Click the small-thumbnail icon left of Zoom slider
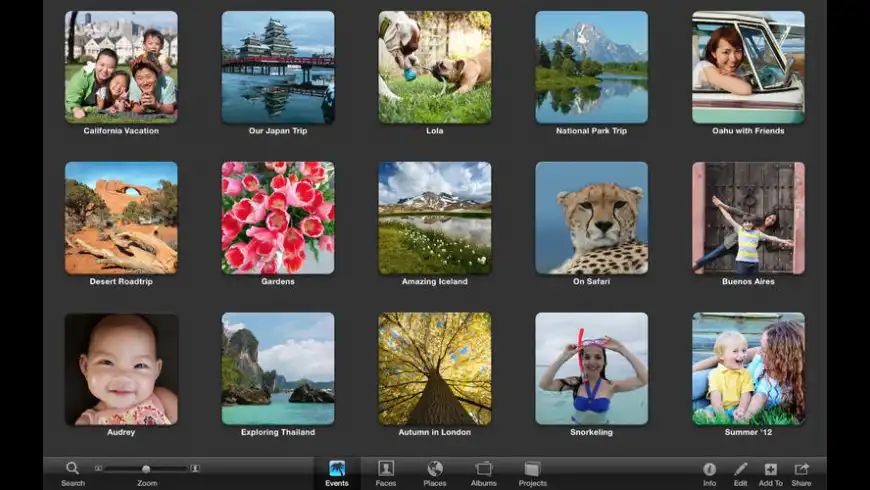 point(98,469)
